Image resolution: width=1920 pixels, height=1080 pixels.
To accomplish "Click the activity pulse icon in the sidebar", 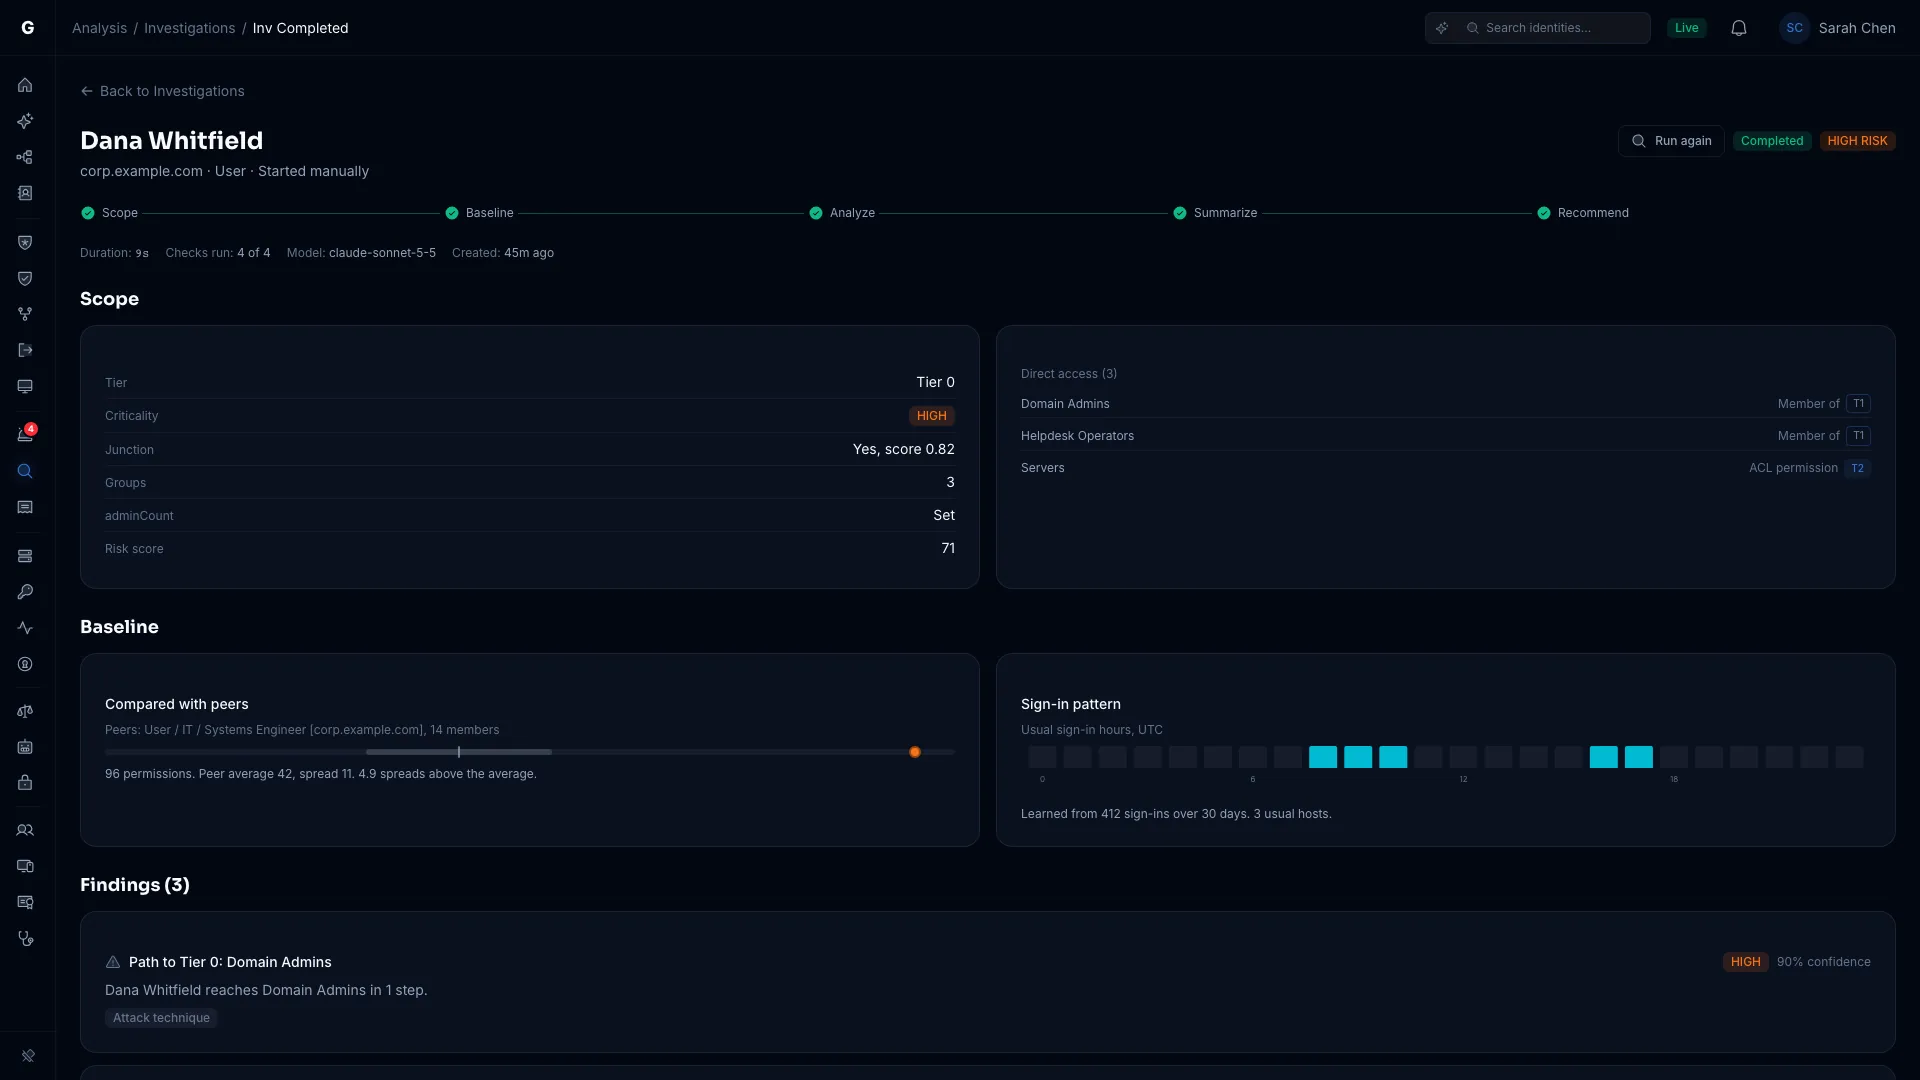I will pyautogui.click(x=25, y=628).
